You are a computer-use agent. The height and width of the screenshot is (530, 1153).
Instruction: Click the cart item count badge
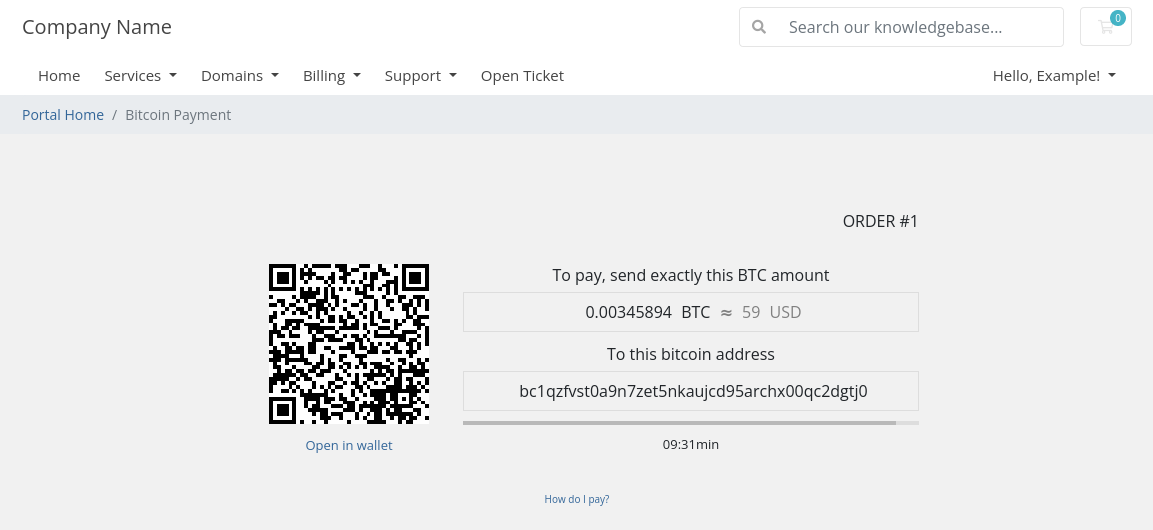1118,18
